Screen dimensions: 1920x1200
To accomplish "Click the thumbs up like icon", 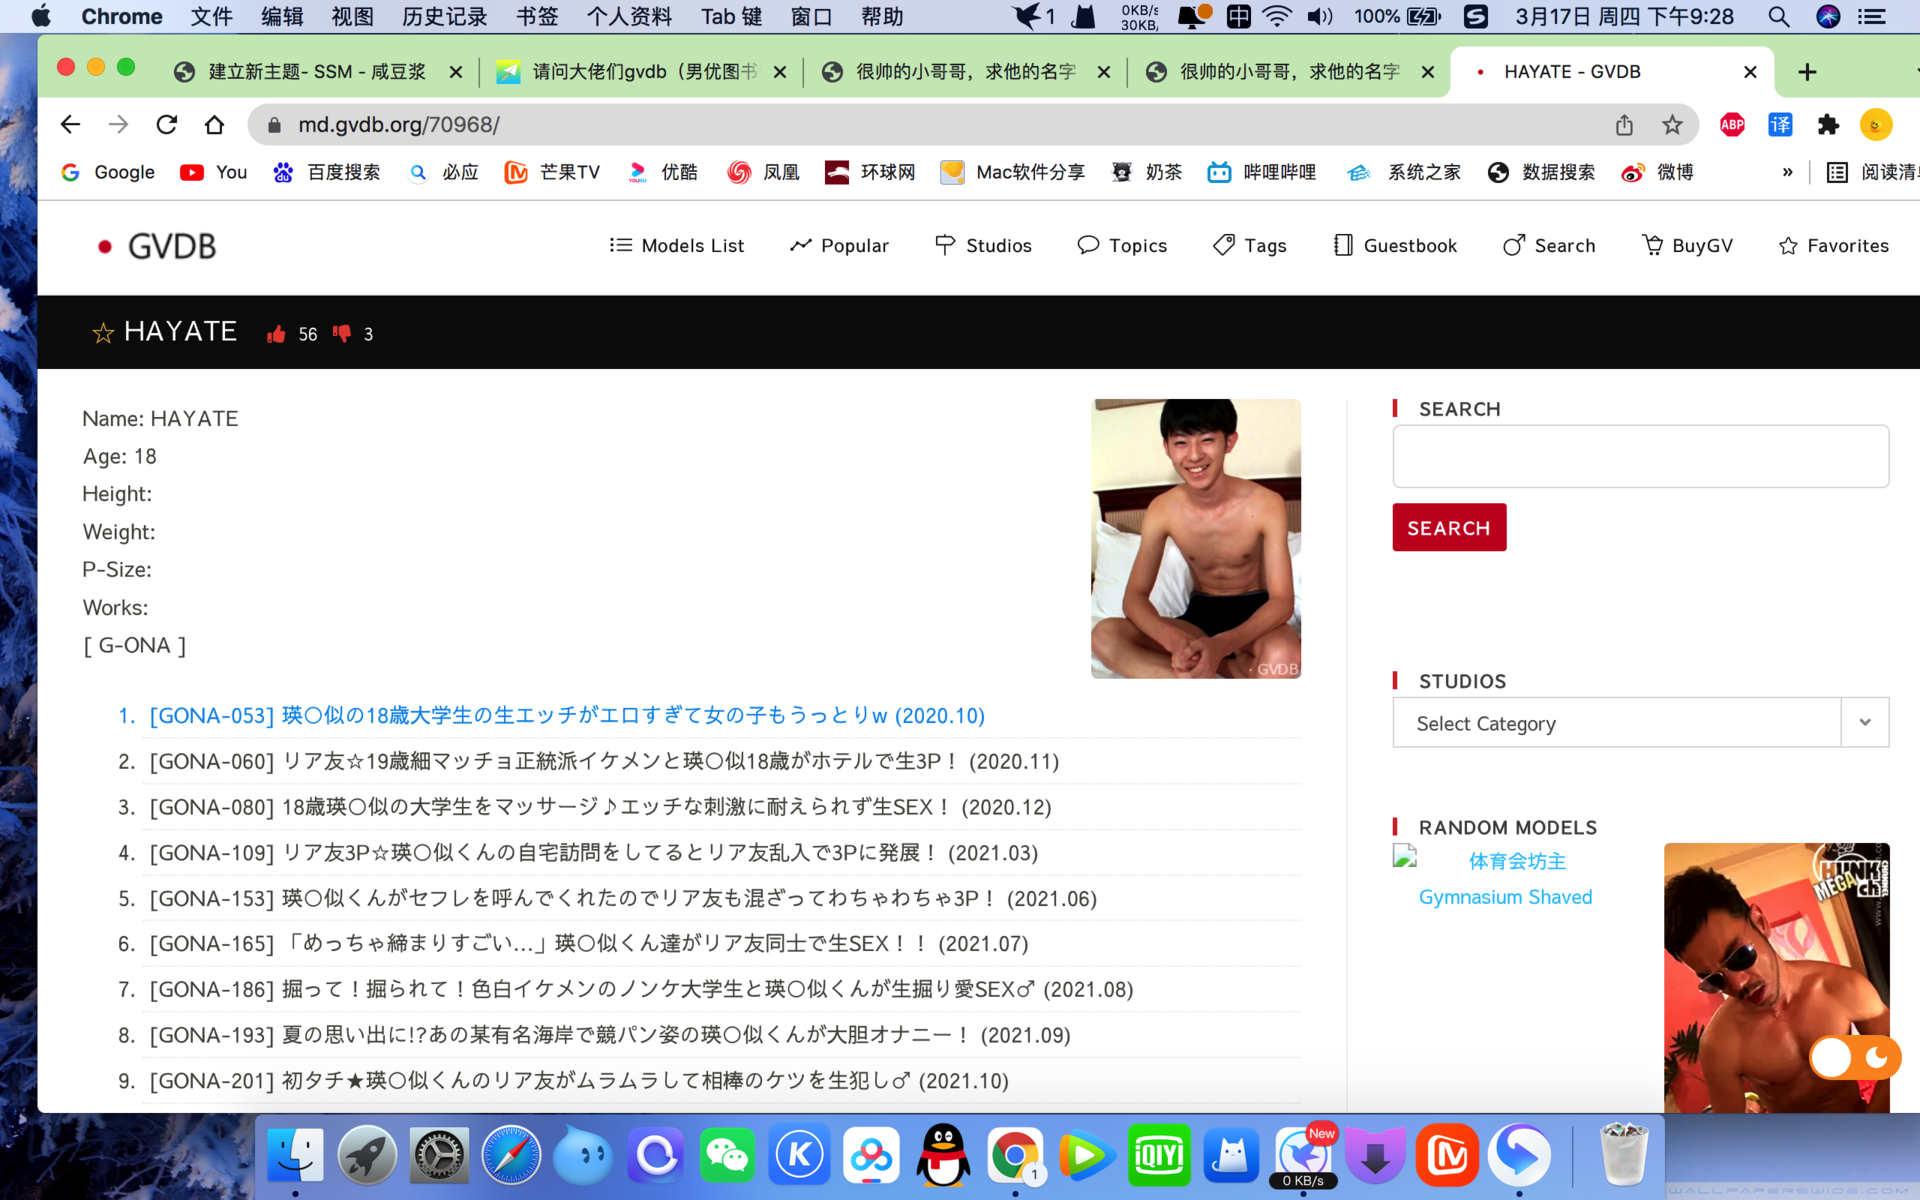I will 277,334.
